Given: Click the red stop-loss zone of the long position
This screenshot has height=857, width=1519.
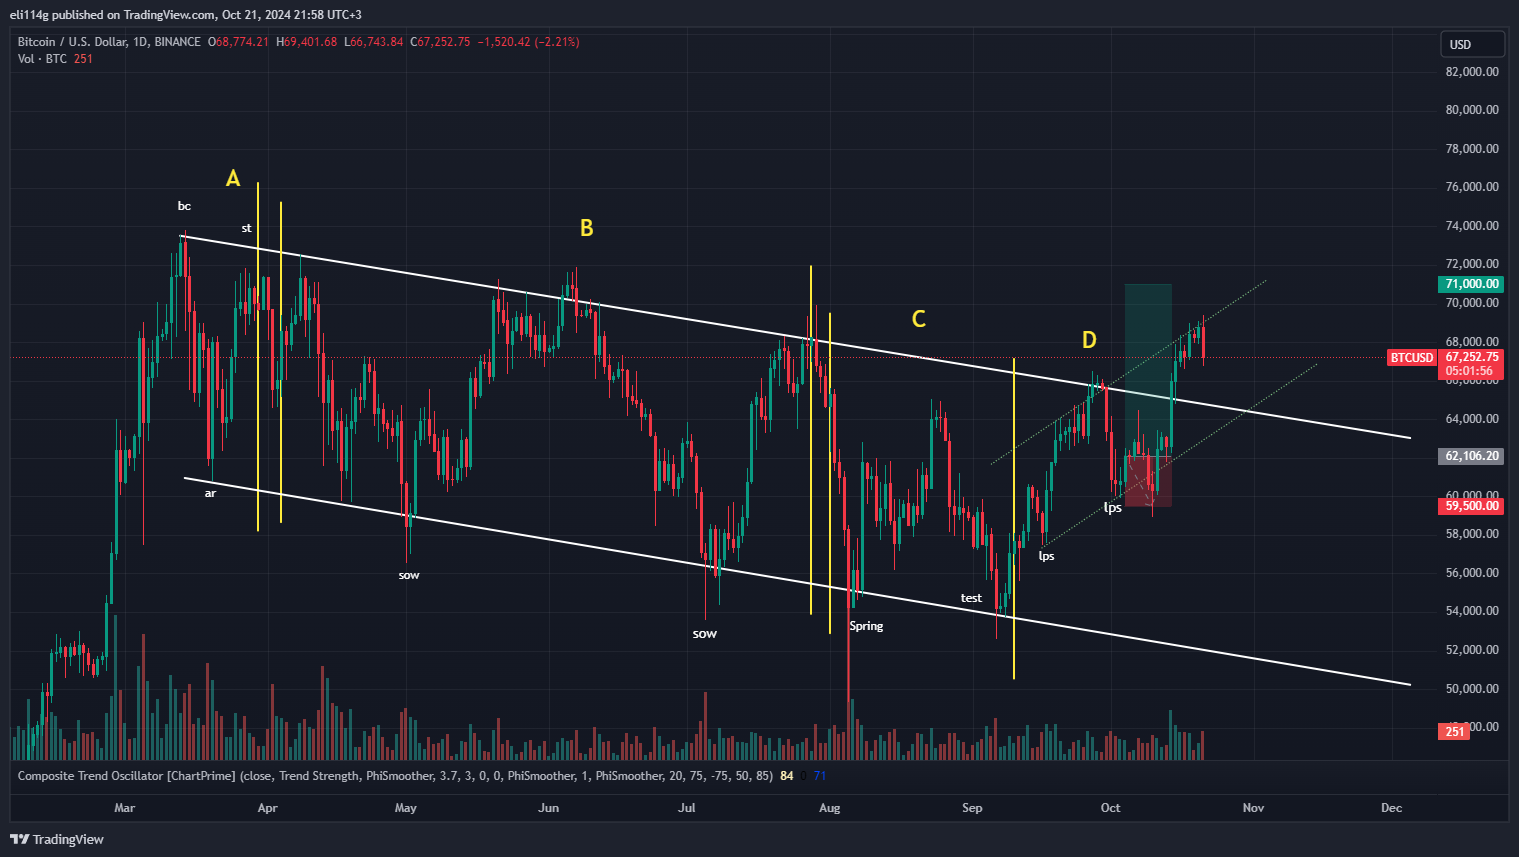Looking at the screenshot, I should click(1148, 481).
